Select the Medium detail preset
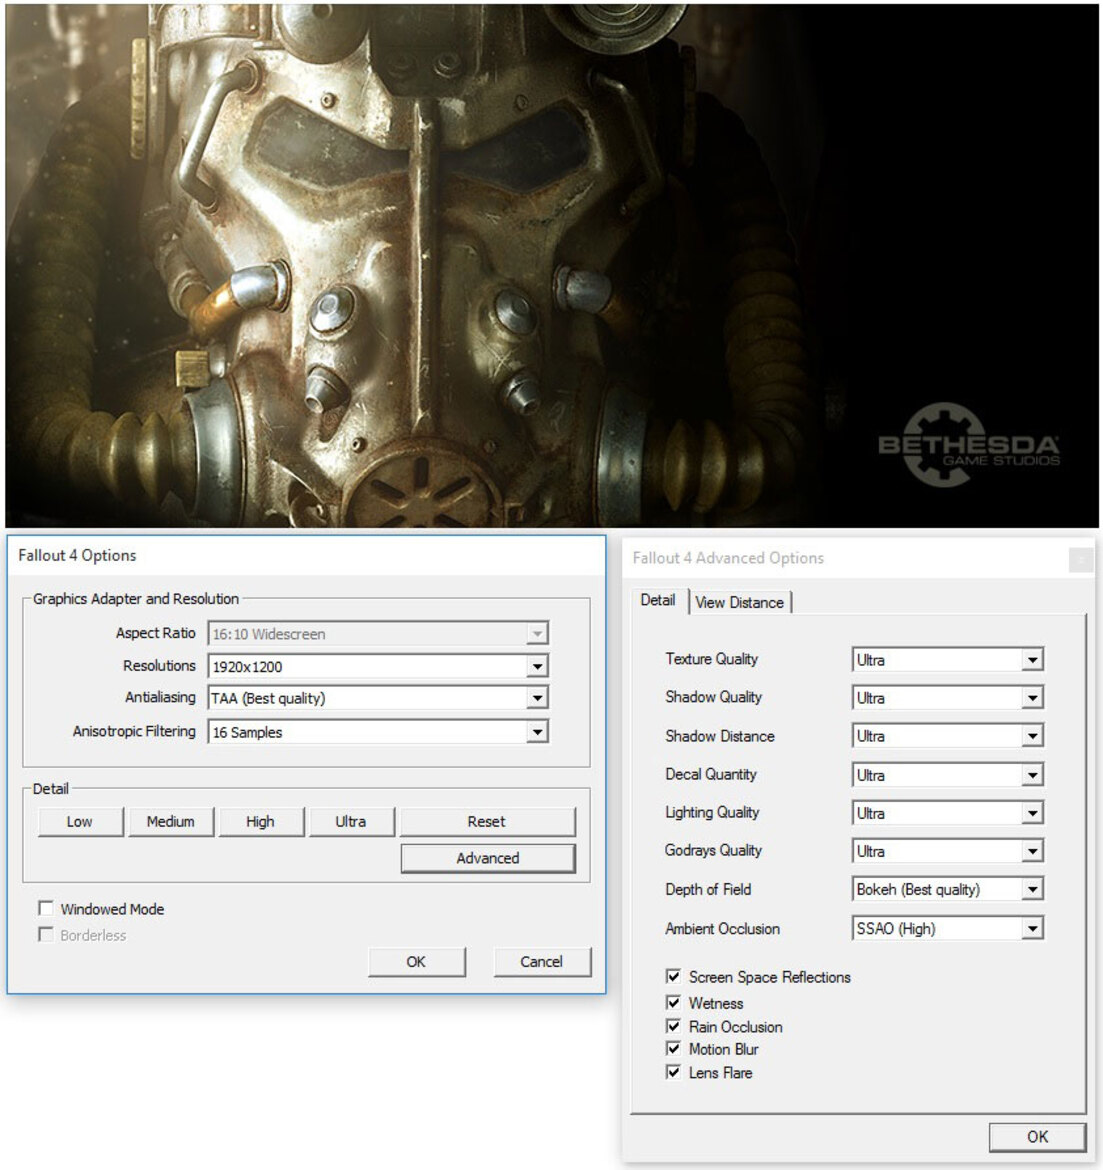The width and height of the screenshot is (1103, 1170). pos(170,822)
